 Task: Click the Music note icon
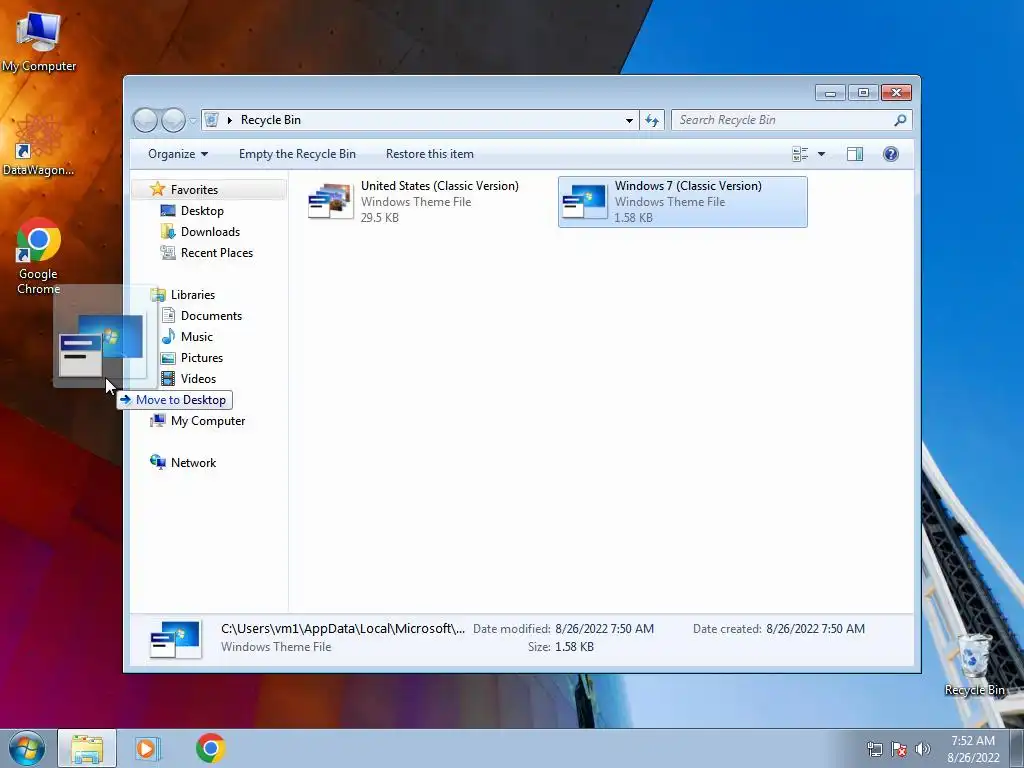point(168,336)
